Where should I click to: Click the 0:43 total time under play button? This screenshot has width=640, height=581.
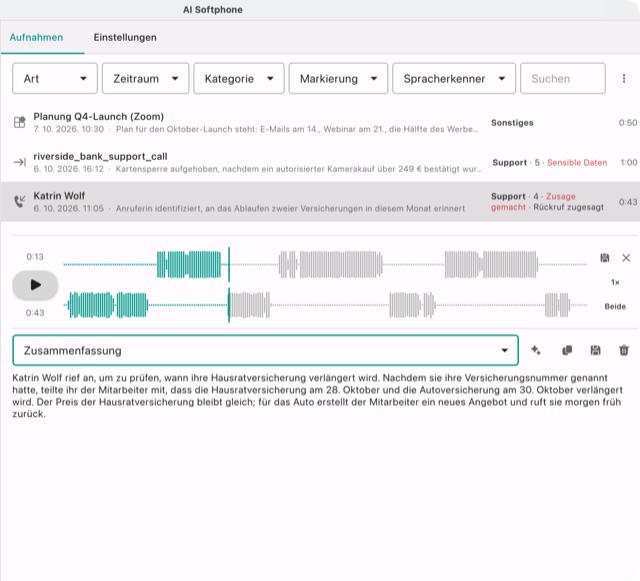click(35, 313)
